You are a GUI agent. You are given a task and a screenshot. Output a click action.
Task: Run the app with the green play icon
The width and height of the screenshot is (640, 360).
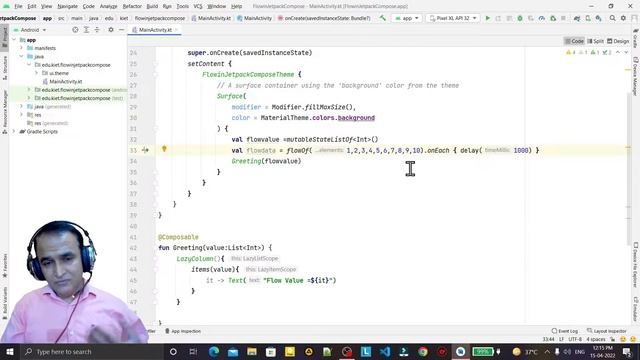coord(487,18)
